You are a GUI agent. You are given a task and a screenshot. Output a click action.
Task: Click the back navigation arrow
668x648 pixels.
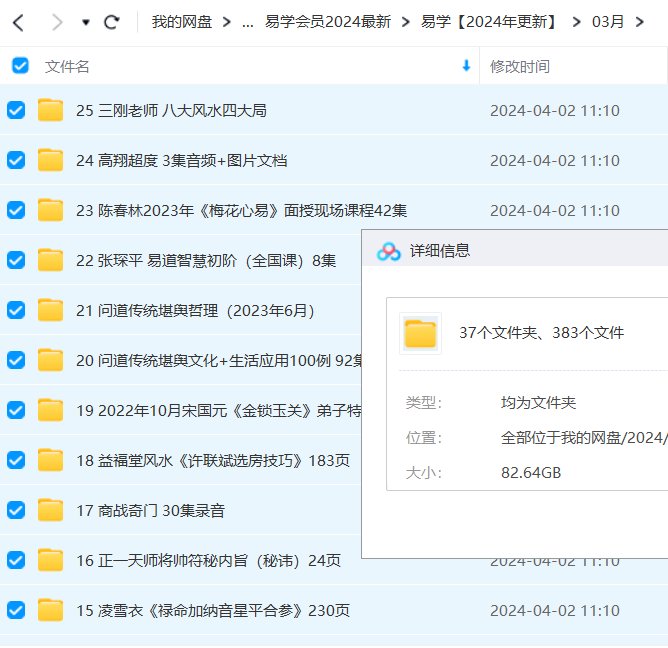(18, 21)
